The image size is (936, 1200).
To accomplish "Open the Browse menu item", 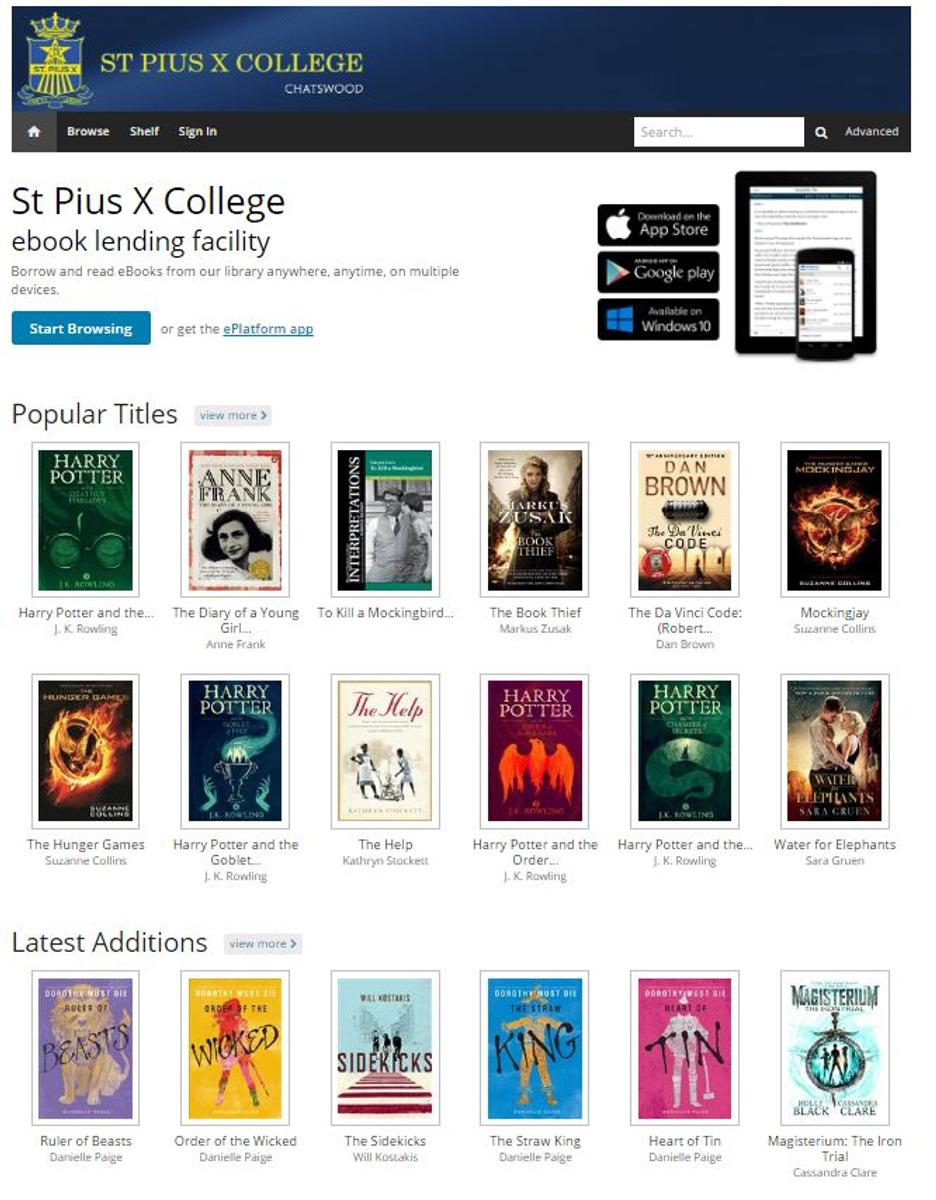I will tap(88, 132).
